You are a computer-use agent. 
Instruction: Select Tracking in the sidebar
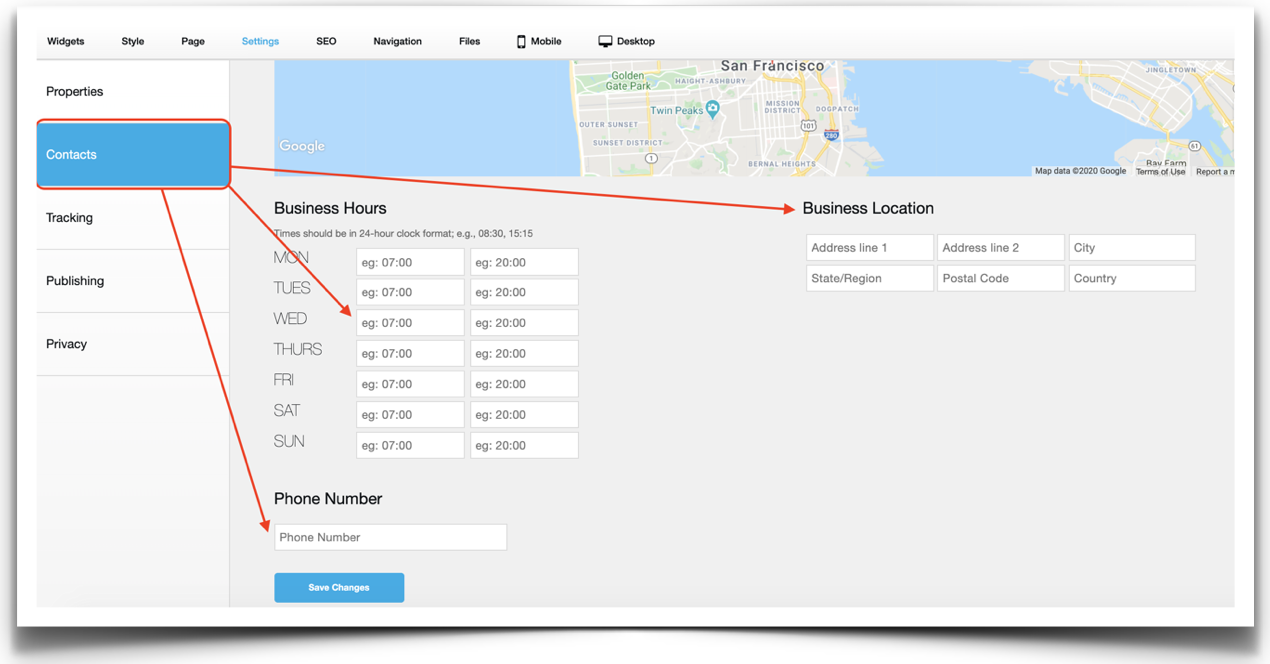click(x=69, y=218)
